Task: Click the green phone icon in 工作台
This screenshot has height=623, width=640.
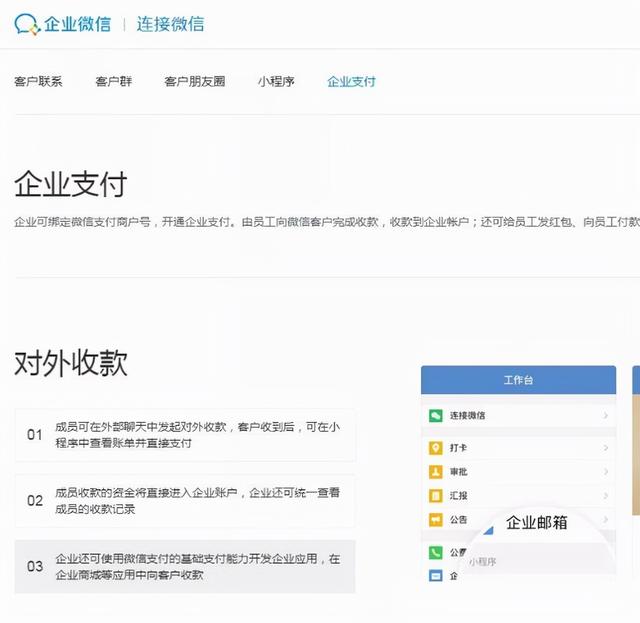Action: 436,552
